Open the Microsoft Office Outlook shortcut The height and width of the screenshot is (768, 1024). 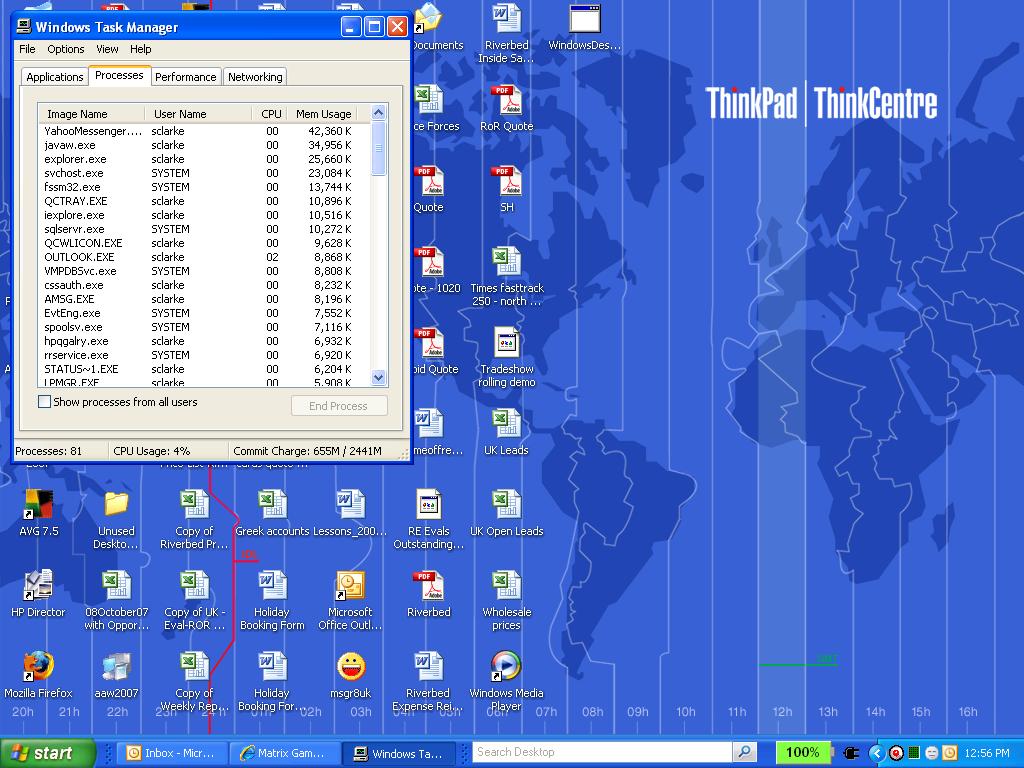350,586
